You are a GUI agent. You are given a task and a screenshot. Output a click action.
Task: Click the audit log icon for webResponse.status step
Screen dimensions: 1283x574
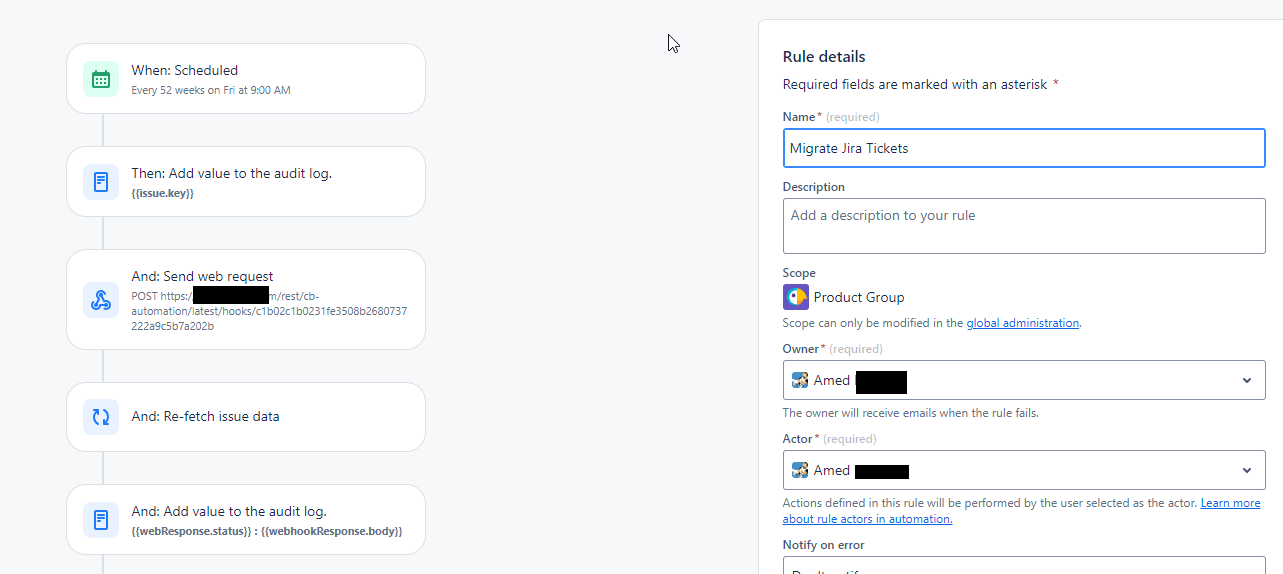[101, 520]
